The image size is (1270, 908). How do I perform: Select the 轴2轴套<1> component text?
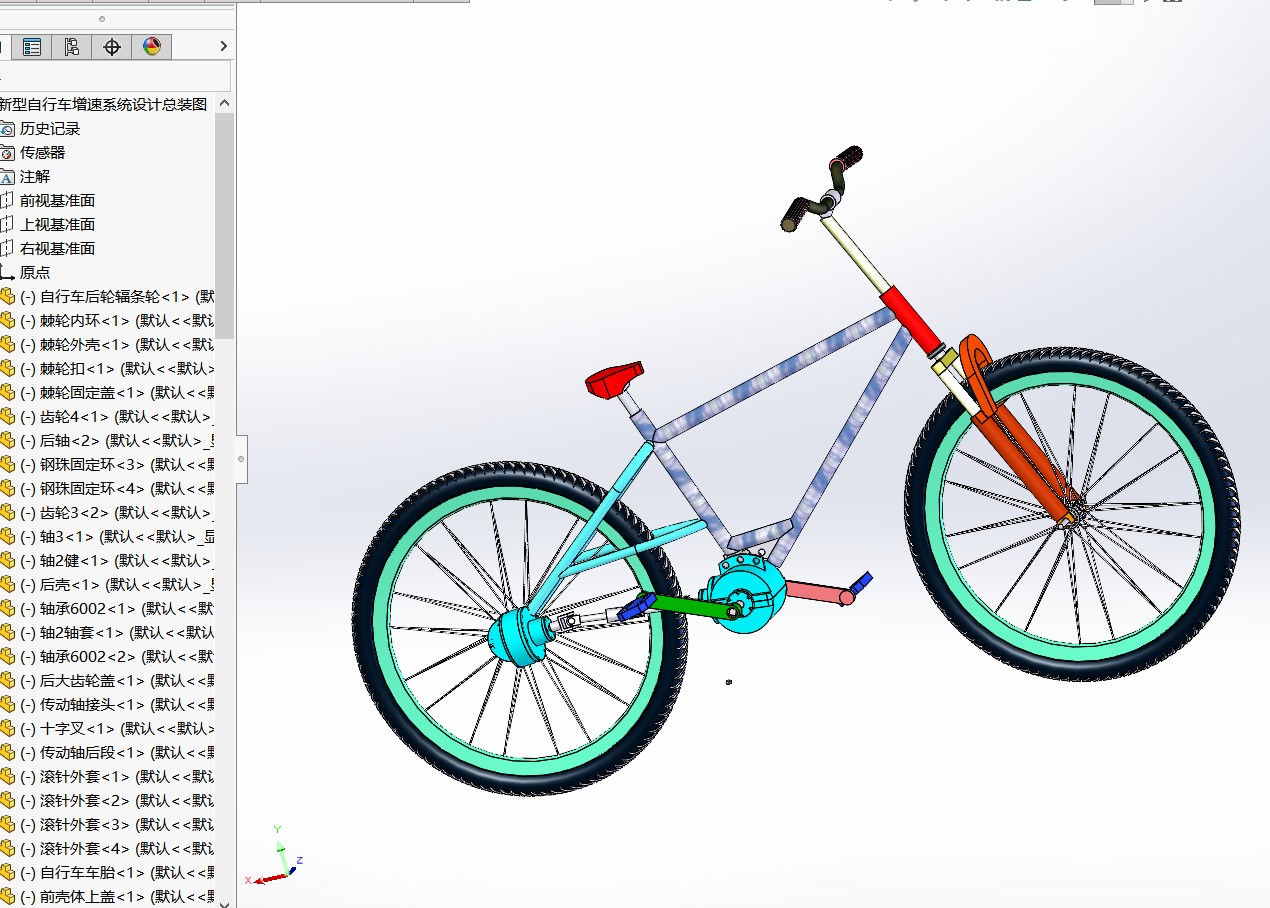[116, 633]
